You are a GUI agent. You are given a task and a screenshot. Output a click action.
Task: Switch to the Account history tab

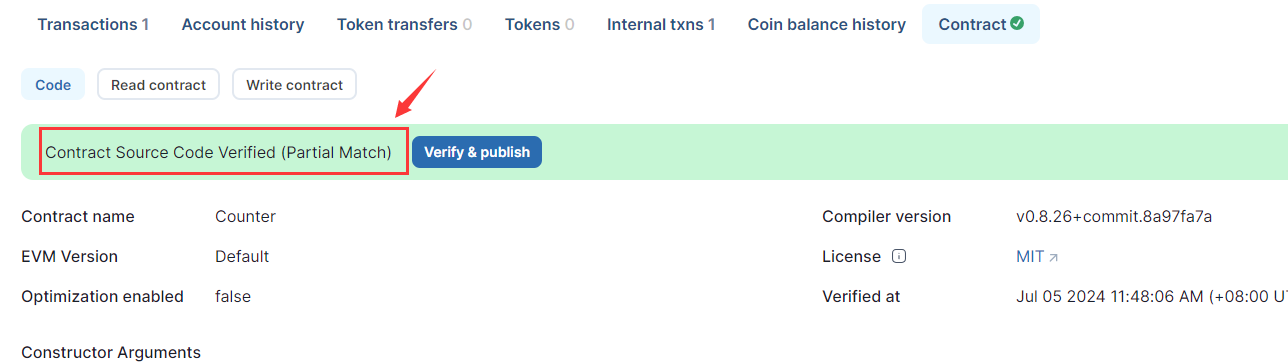click(243, 24)
